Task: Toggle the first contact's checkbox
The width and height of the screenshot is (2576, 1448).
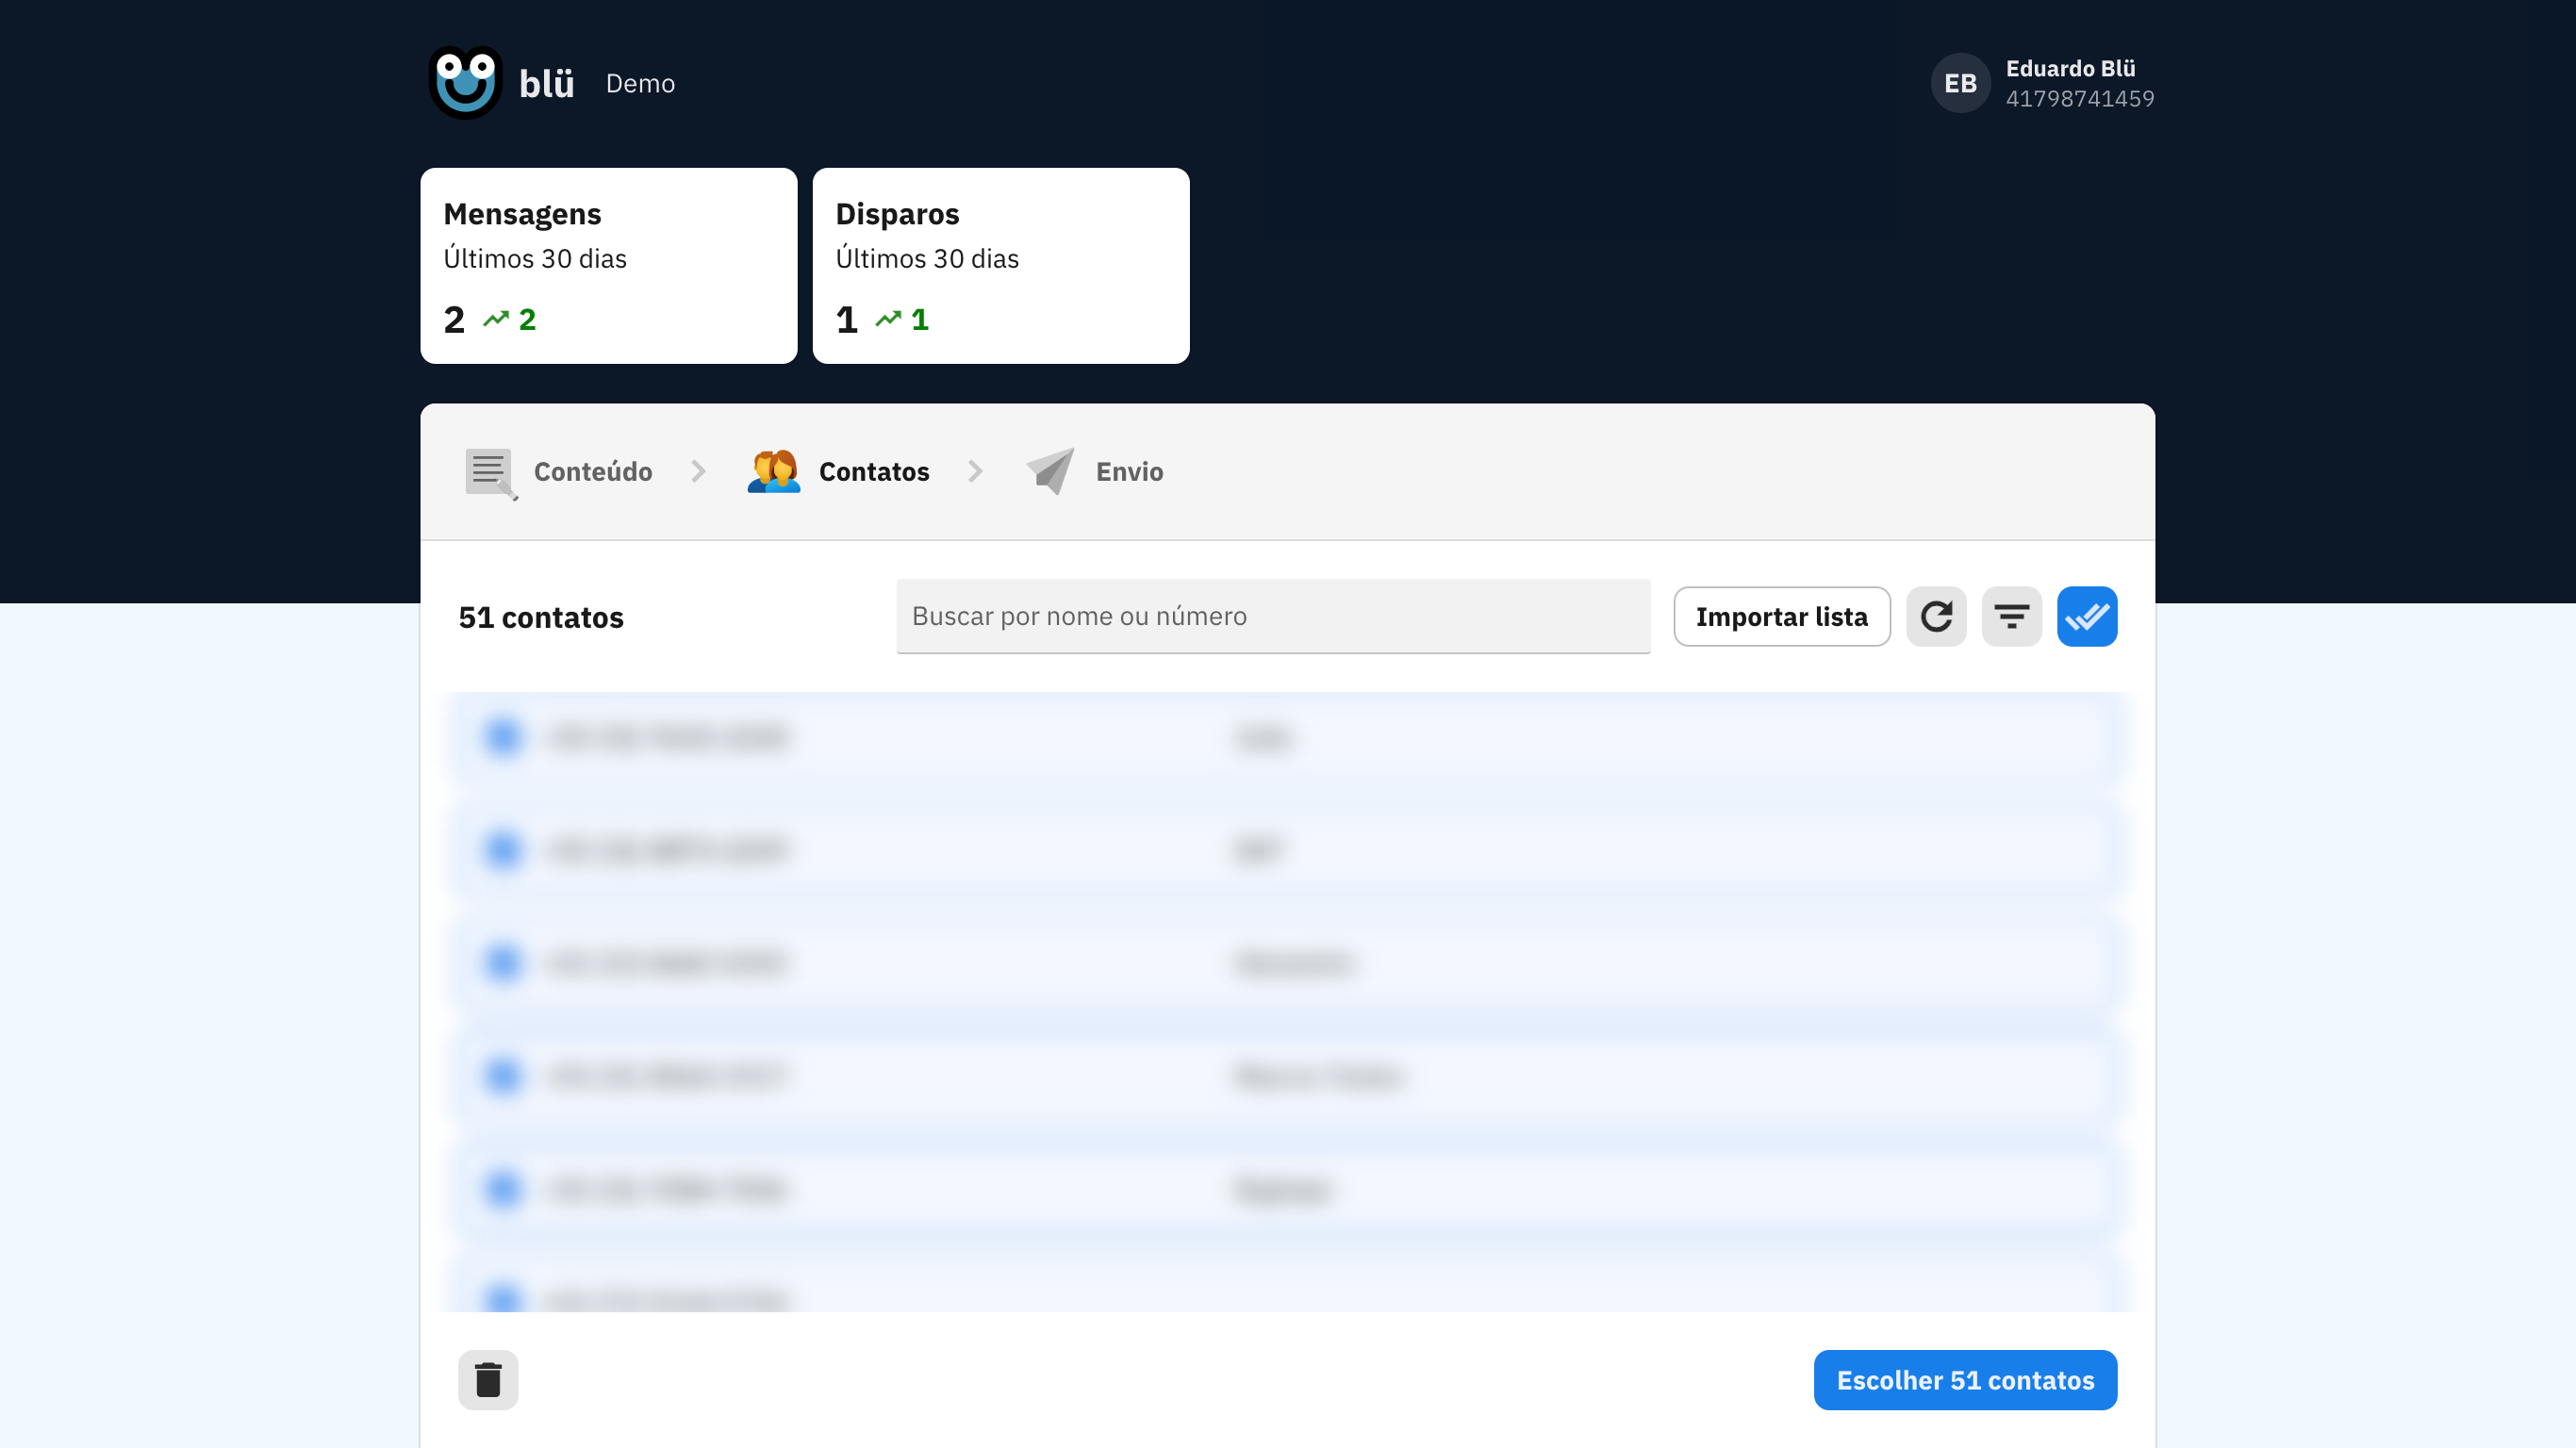Action: 503,737
